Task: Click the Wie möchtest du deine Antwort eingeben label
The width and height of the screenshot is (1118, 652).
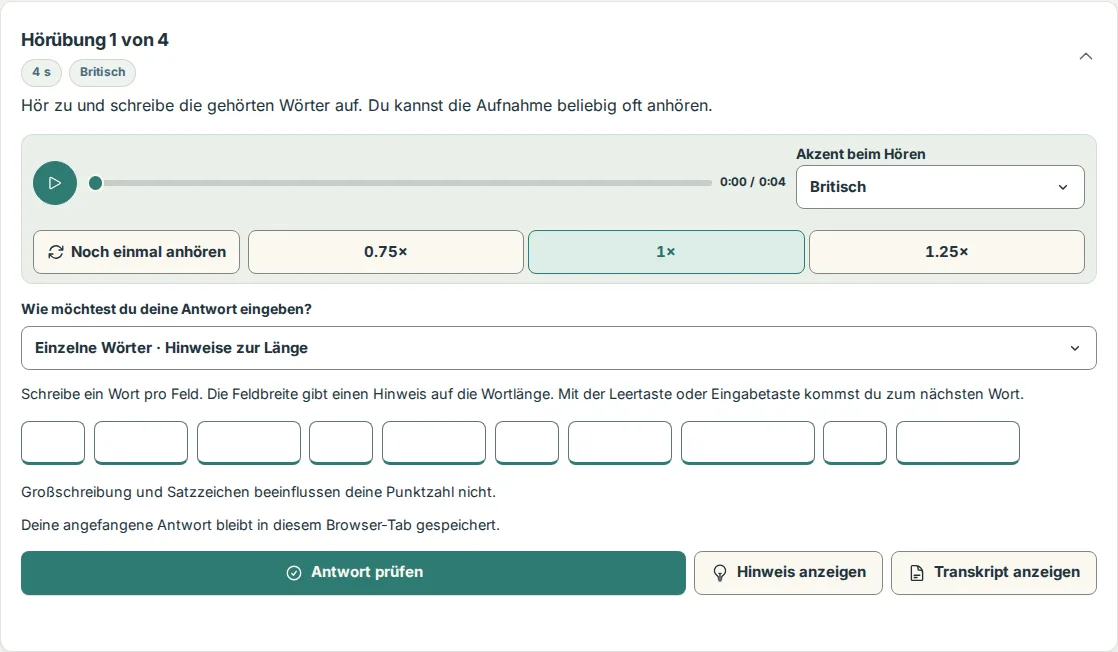Action: (166, 309)
